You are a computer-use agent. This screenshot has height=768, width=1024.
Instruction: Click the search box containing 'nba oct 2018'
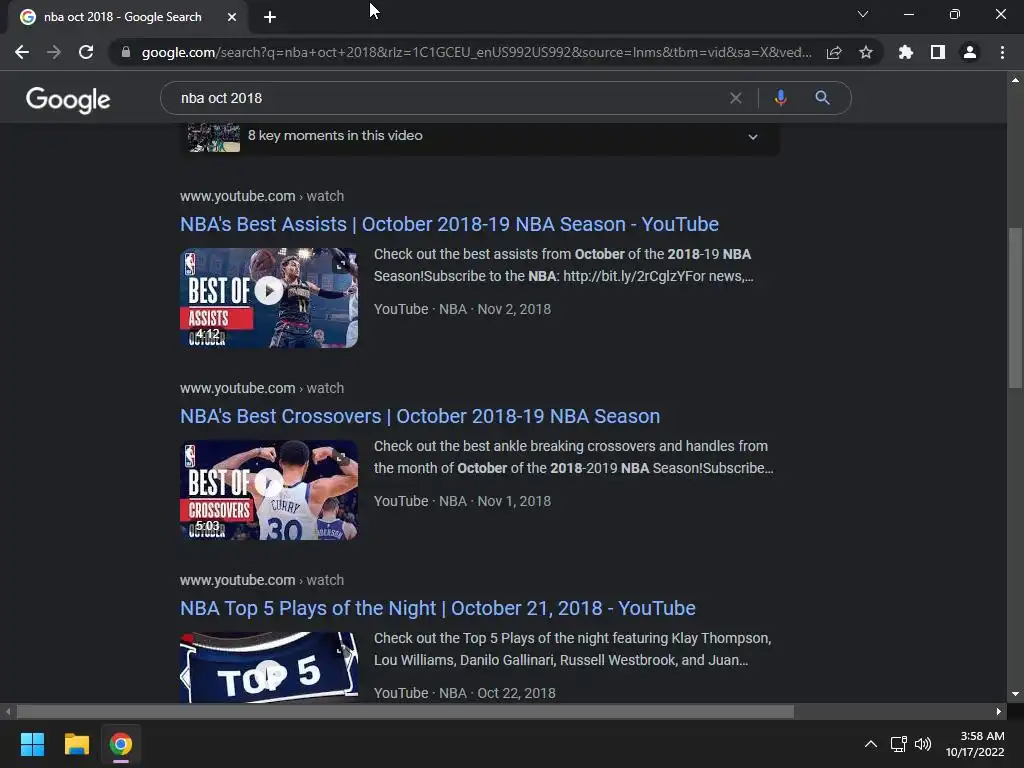(x=451, y=98)
